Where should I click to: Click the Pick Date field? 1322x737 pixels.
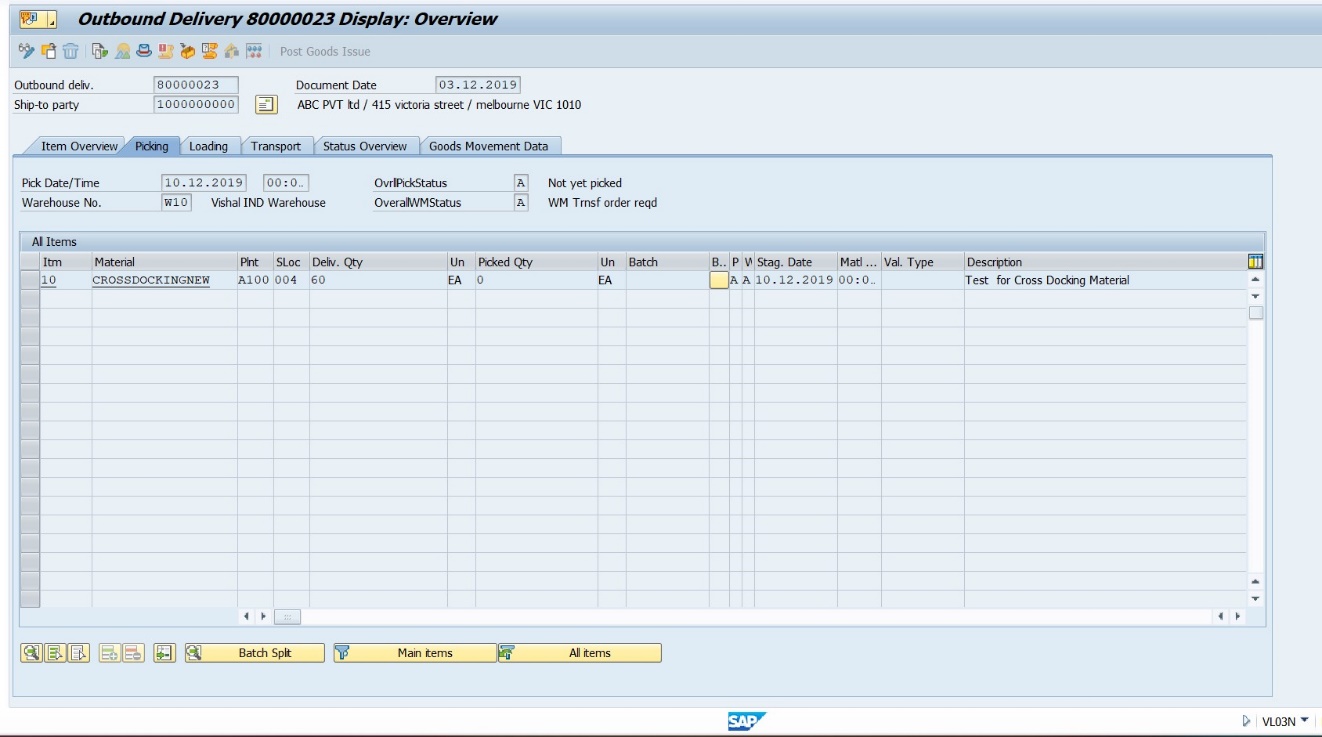coord(204,183)
